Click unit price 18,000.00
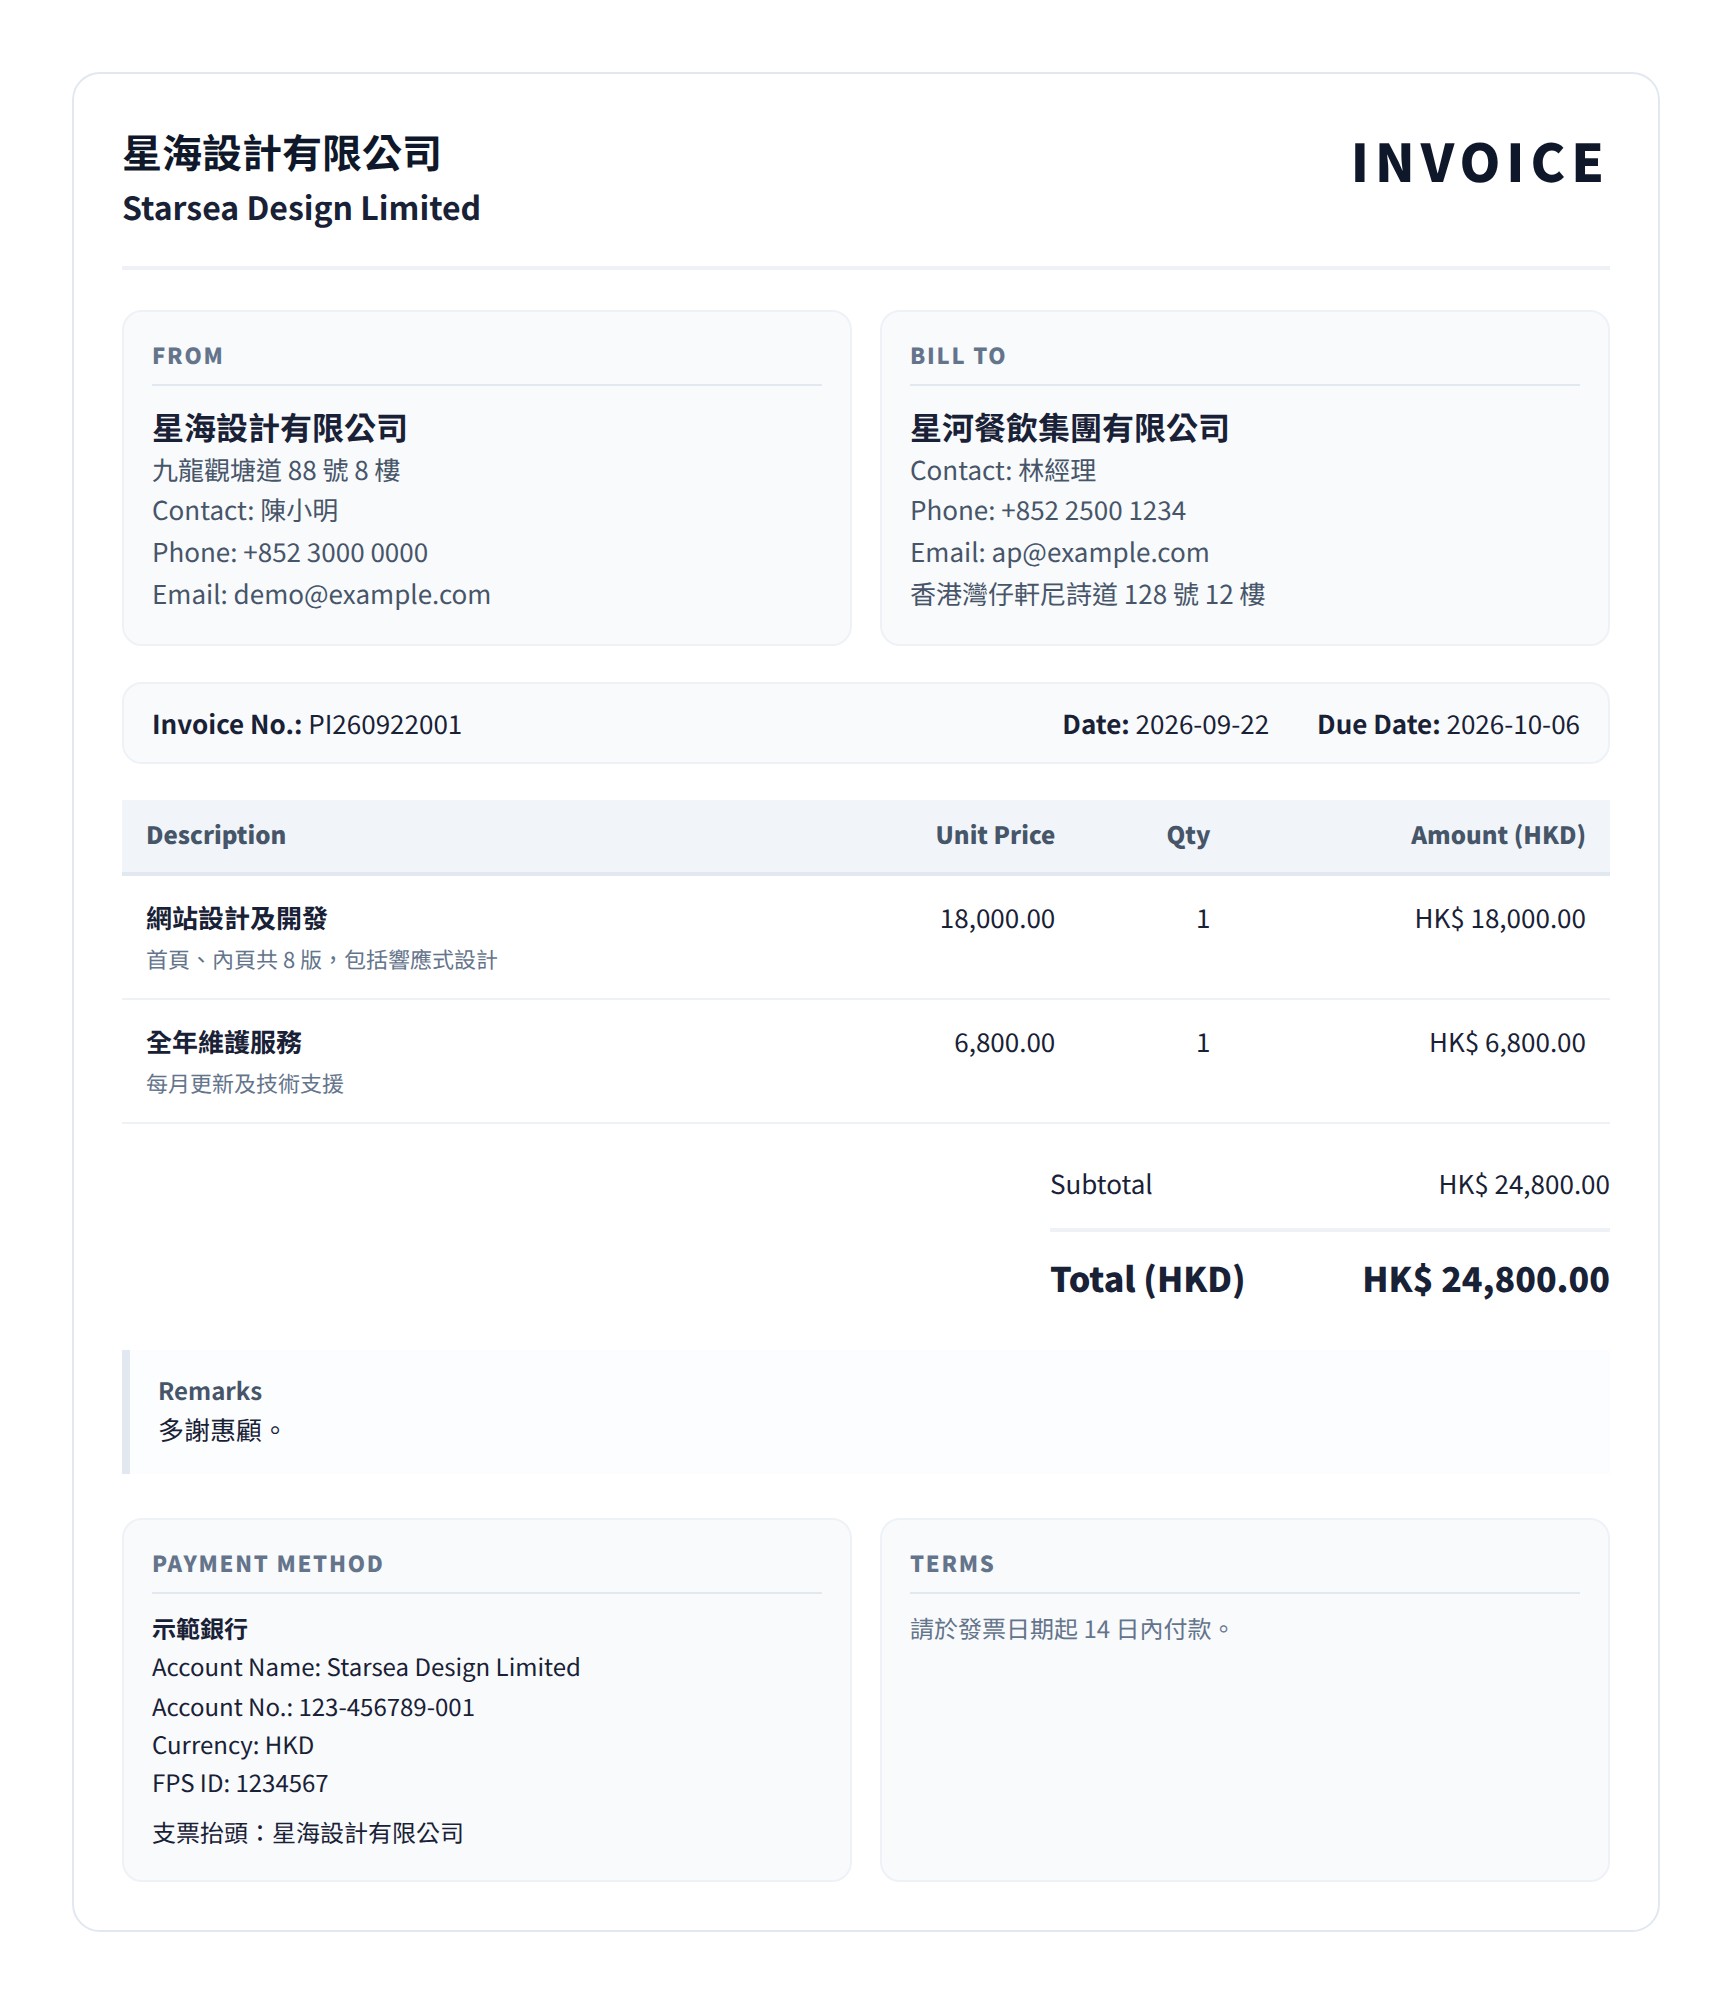Viewport: 1732px width, 2006px height. pyautogui.click(x=997, y=919)
